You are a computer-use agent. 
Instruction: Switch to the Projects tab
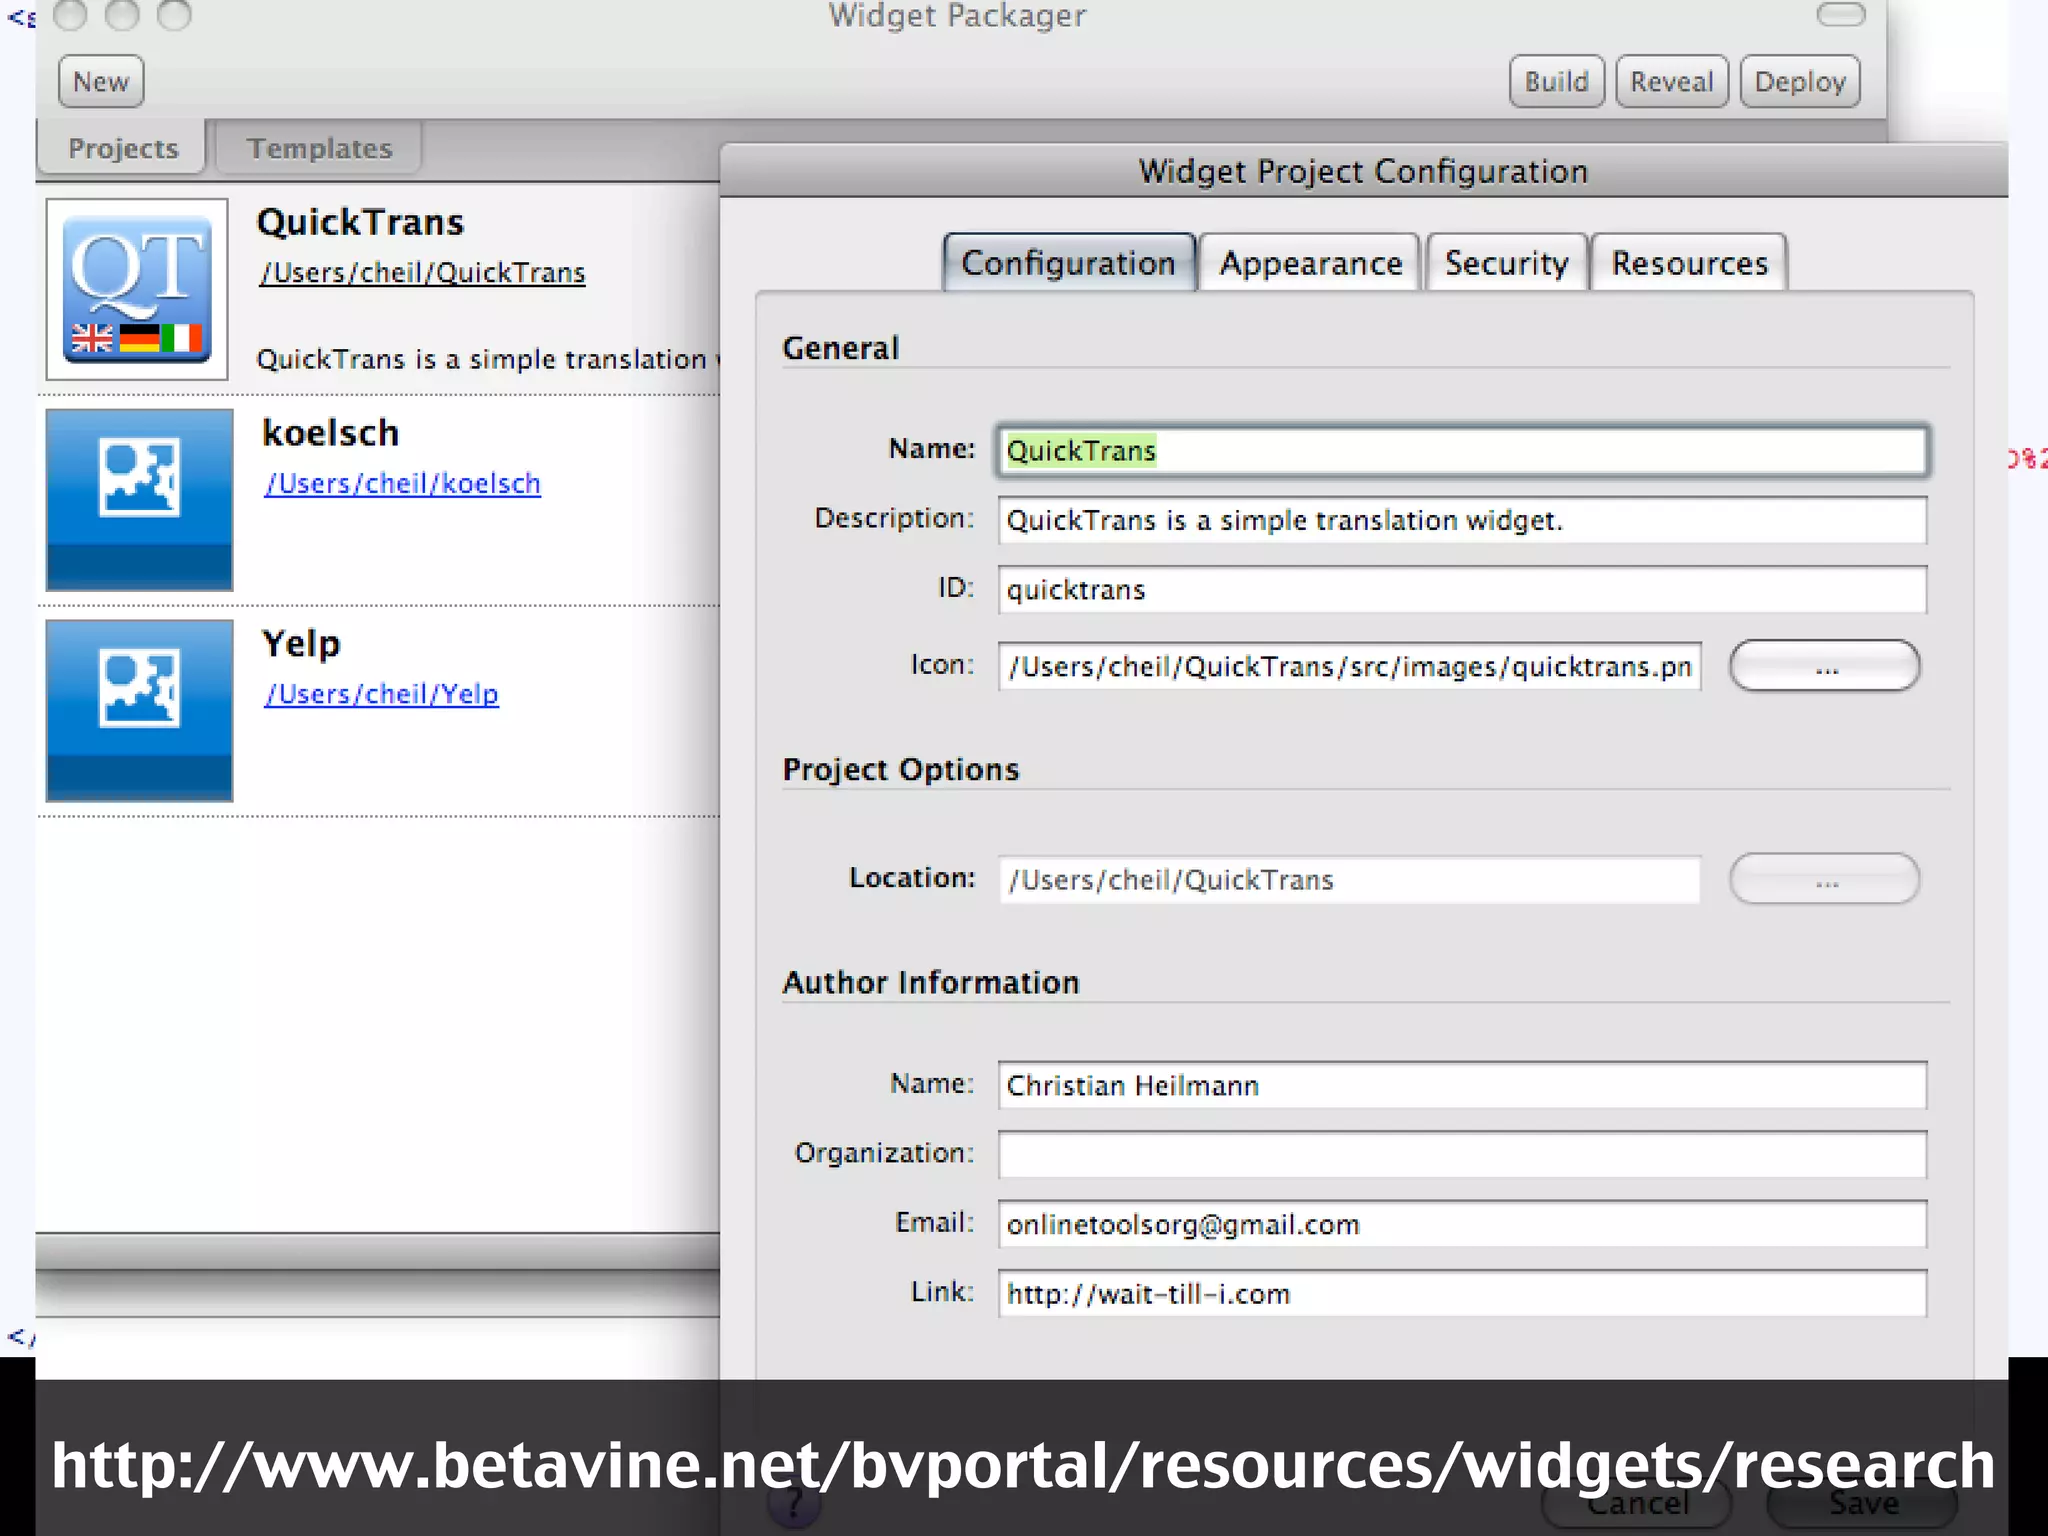click(x=123, y=148)
